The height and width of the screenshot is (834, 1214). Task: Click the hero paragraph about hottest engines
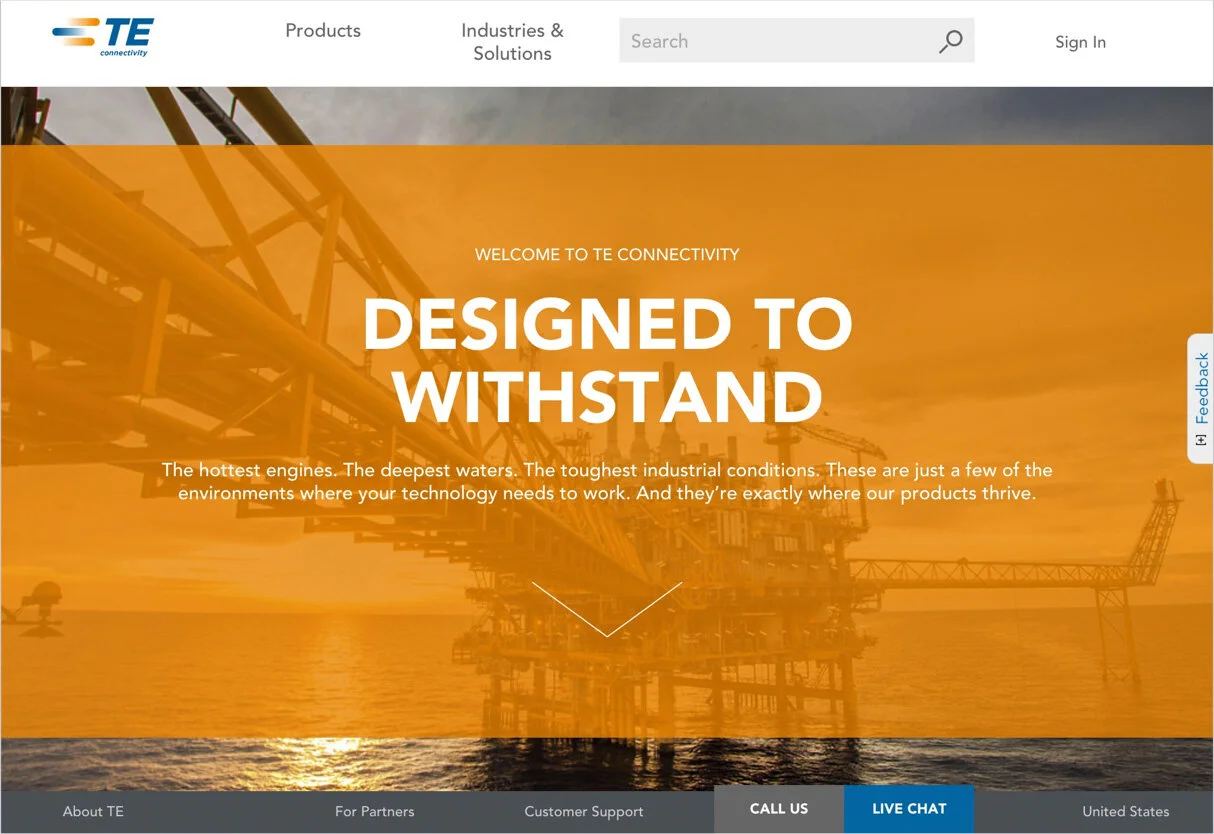pyautogui.click(x=607, y=481)
